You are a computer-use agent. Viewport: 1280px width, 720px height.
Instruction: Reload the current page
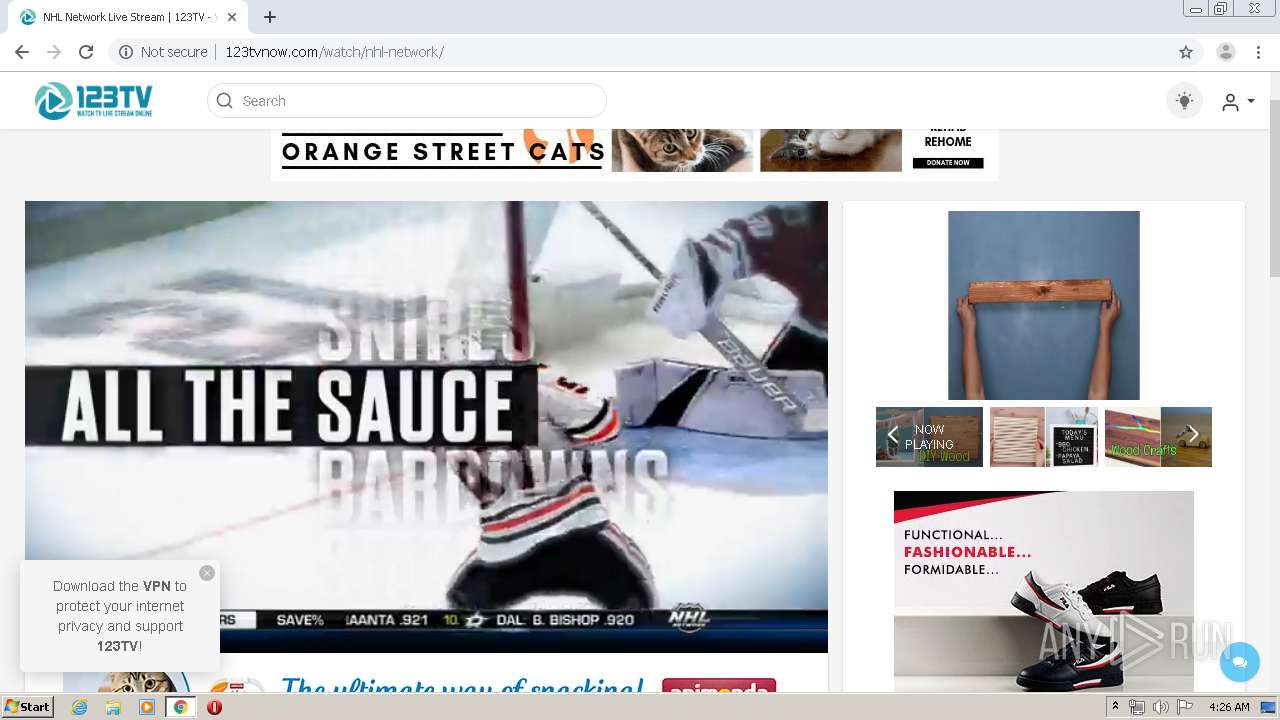86,52
